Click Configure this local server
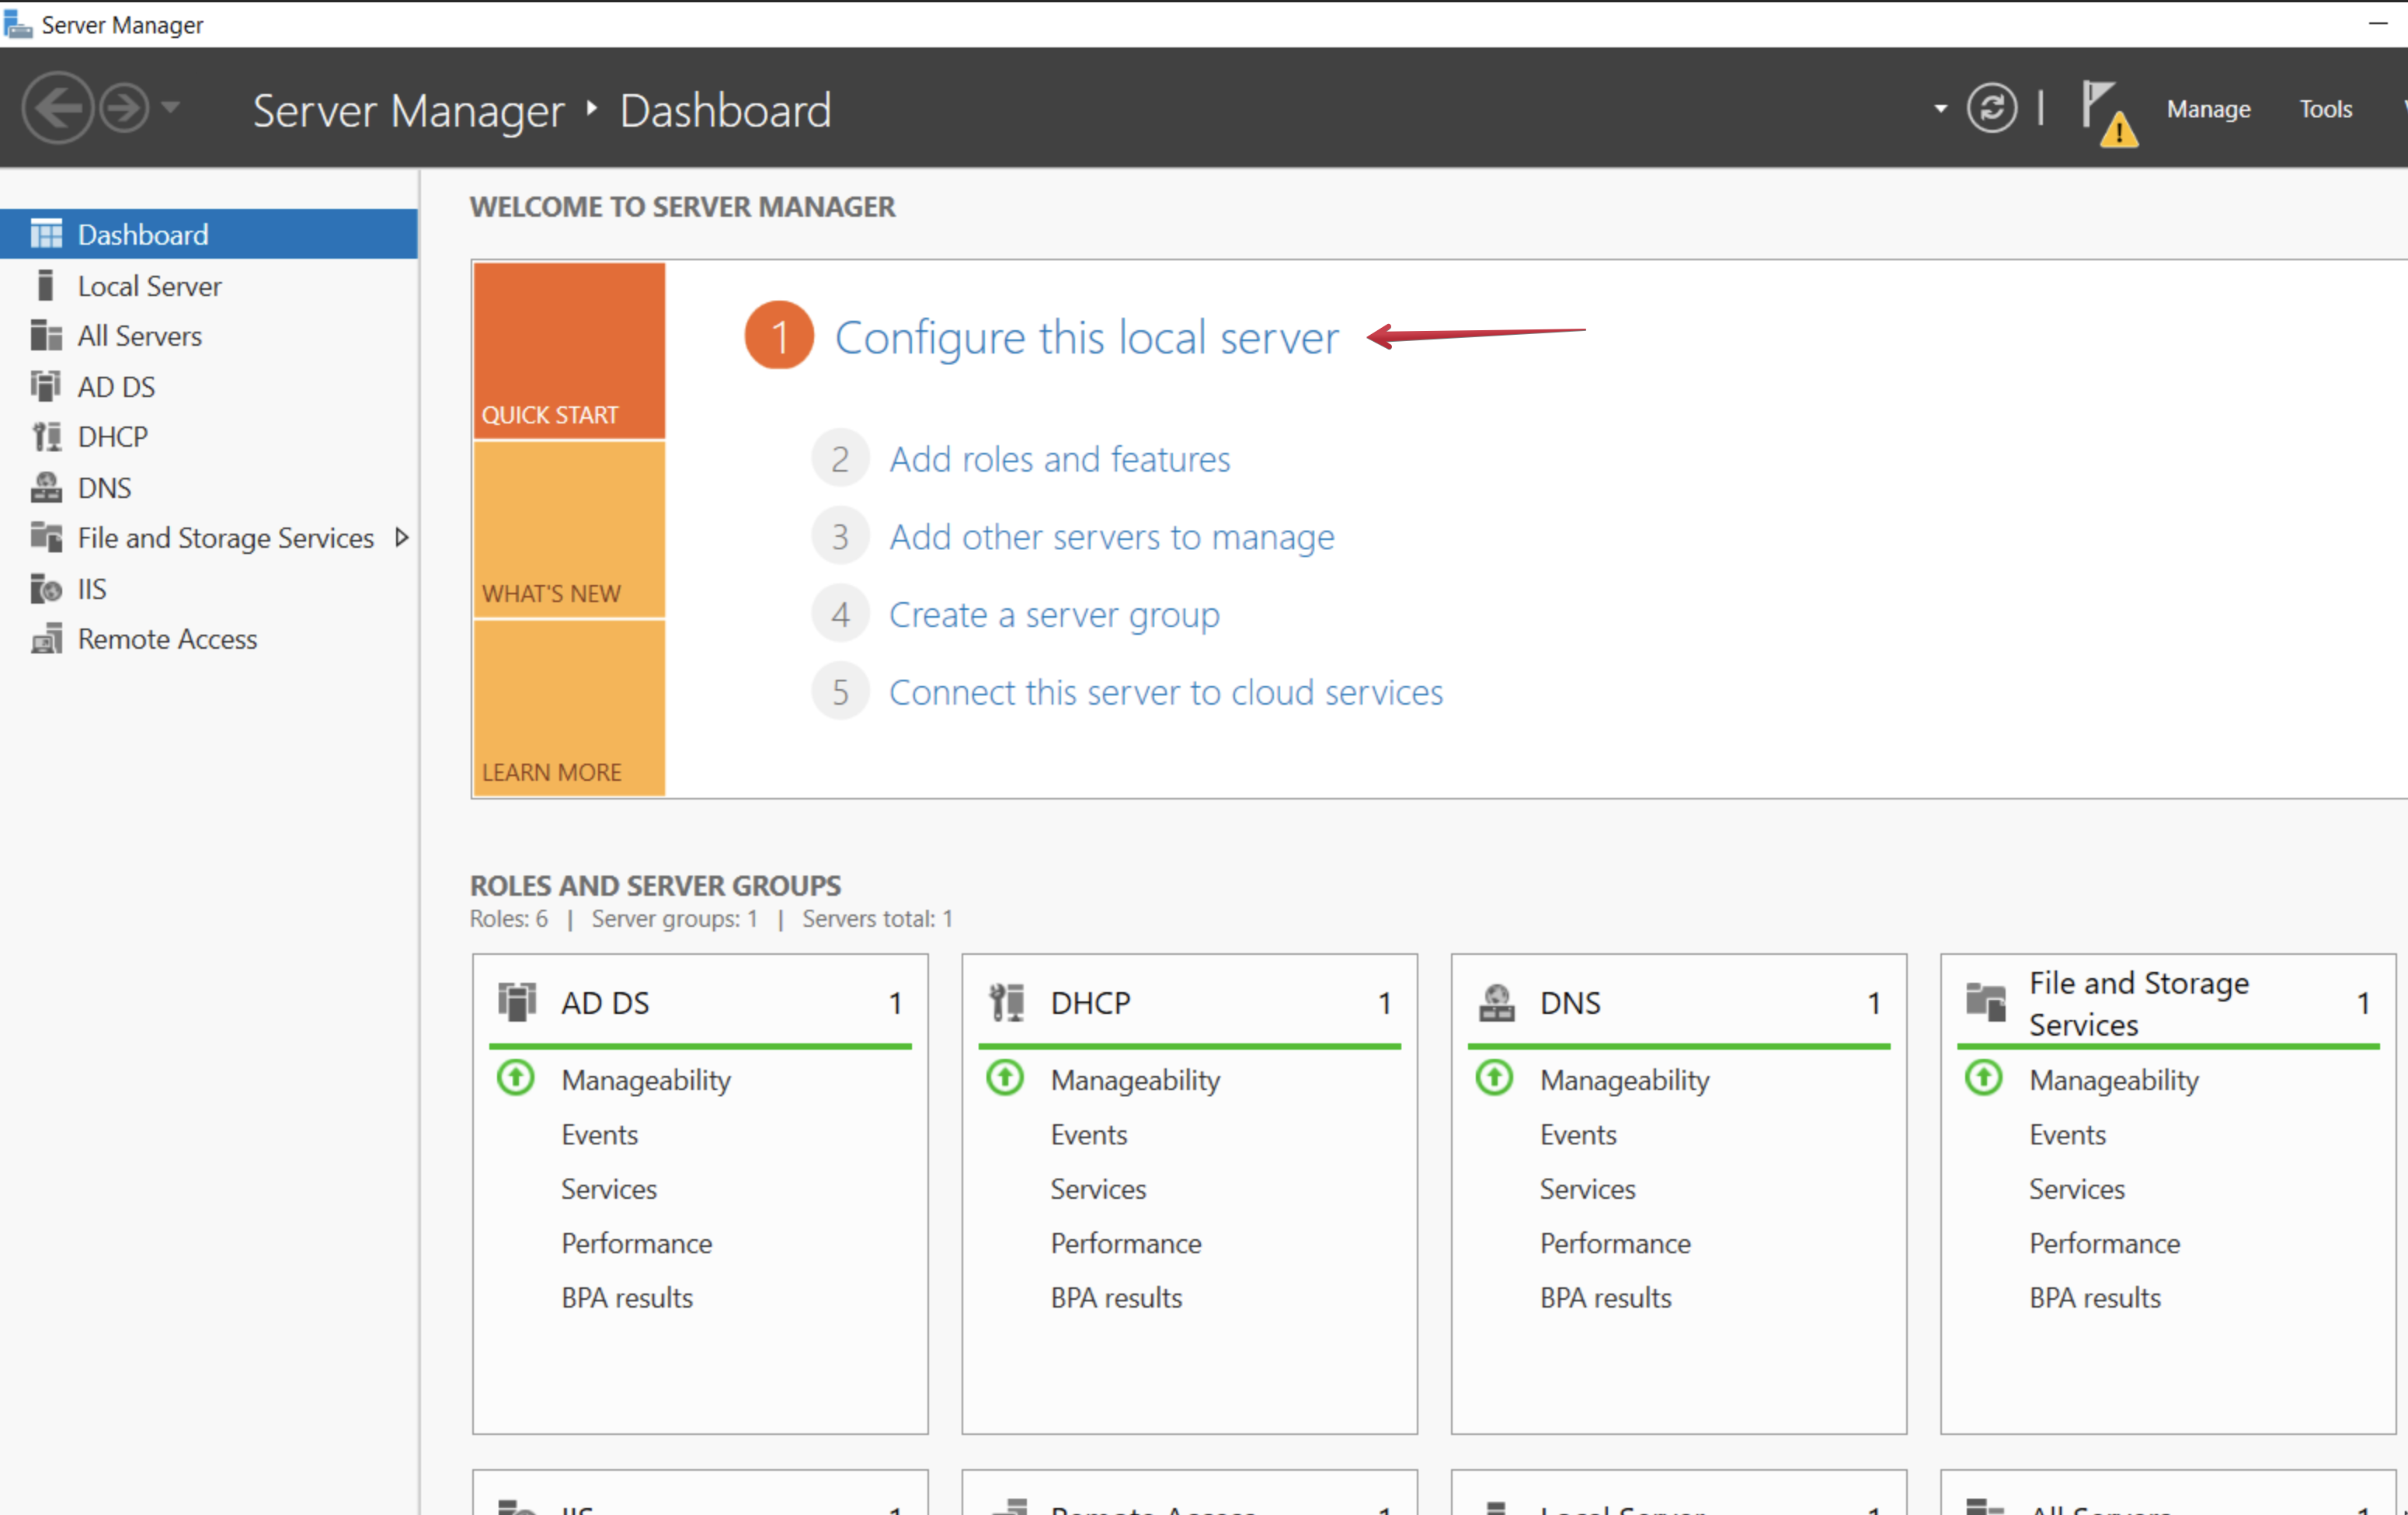This screenshot has height=1515, width=2408. click(x=1087, y=337)
